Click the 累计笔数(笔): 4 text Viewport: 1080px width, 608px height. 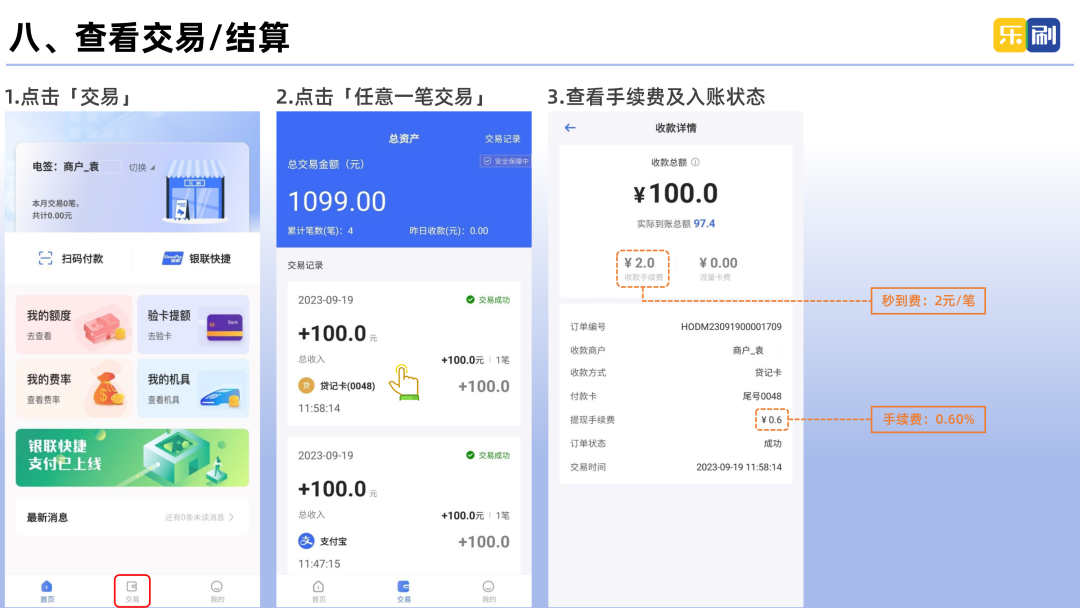coord(320,231)
